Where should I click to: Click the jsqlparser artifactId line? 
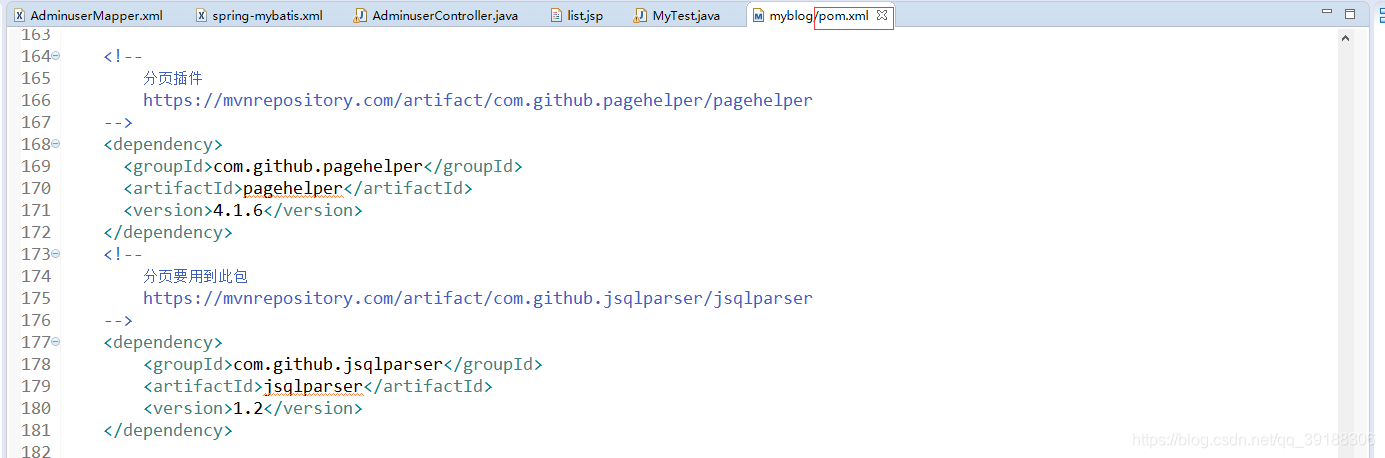tap(318, 386)
